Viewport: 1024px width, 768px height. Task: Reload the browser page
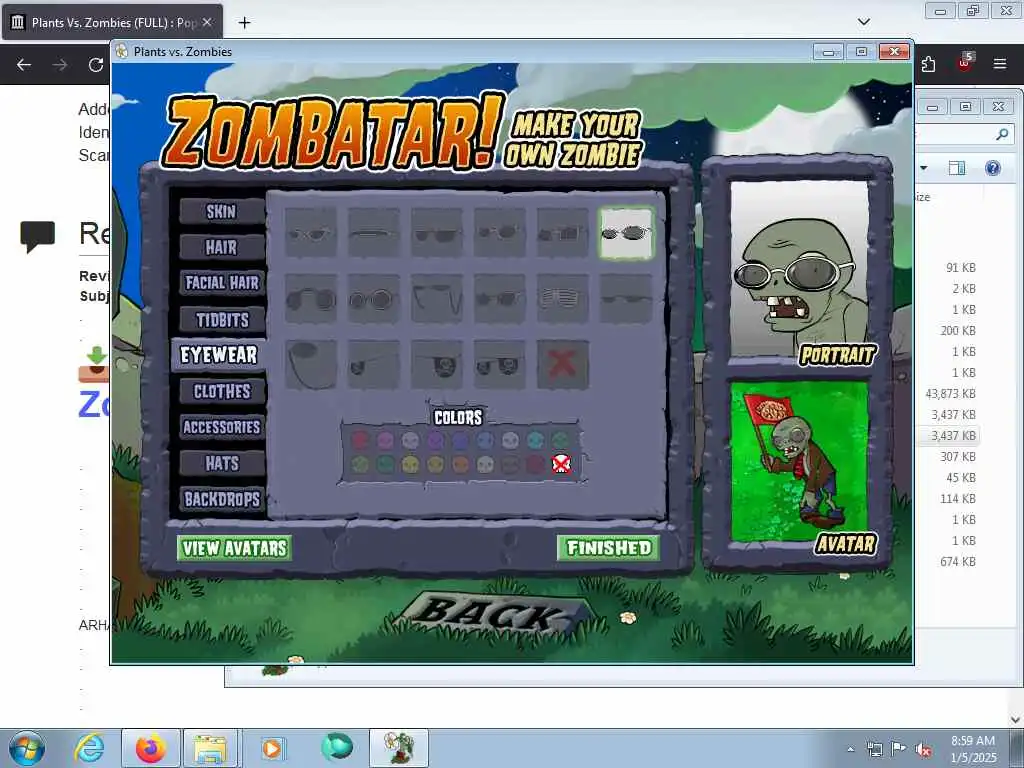pyautogui.click(x=96, y=65)
